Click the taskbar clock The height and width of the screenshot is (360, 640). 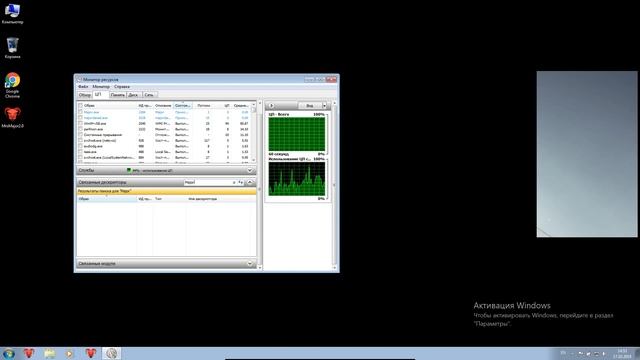[x=622, y=354]
